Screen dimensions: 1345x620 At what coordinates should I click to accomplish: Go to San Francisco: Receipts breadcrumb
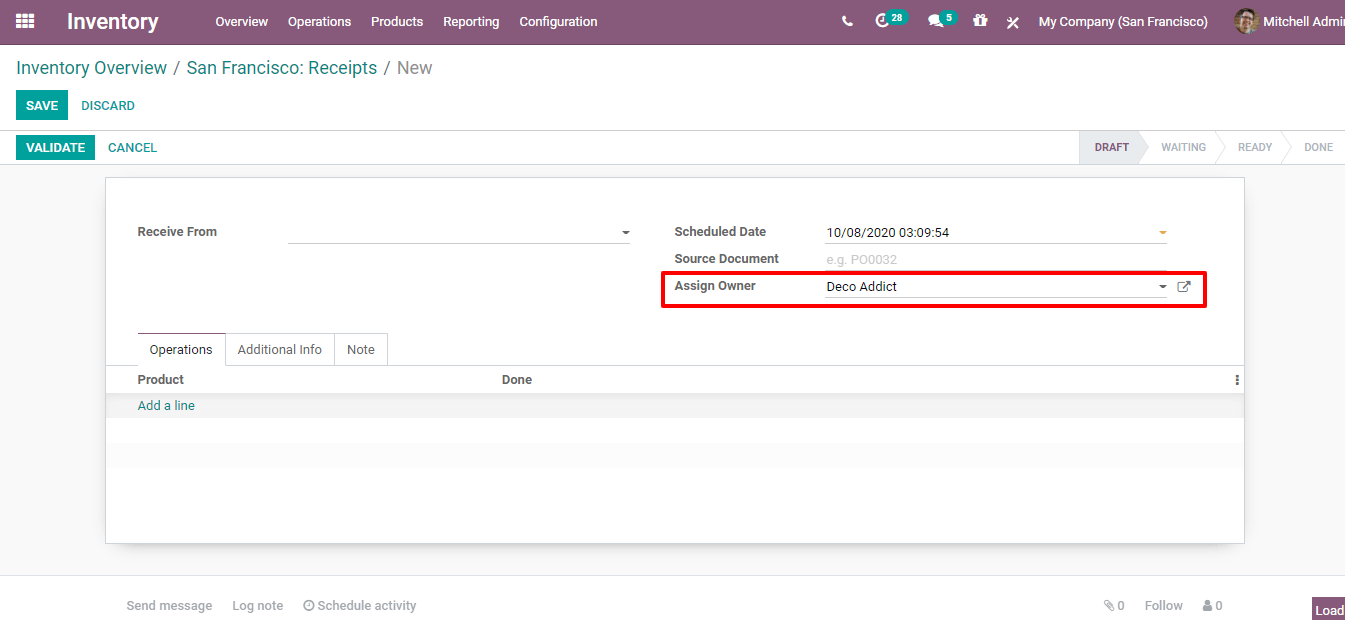282,68
